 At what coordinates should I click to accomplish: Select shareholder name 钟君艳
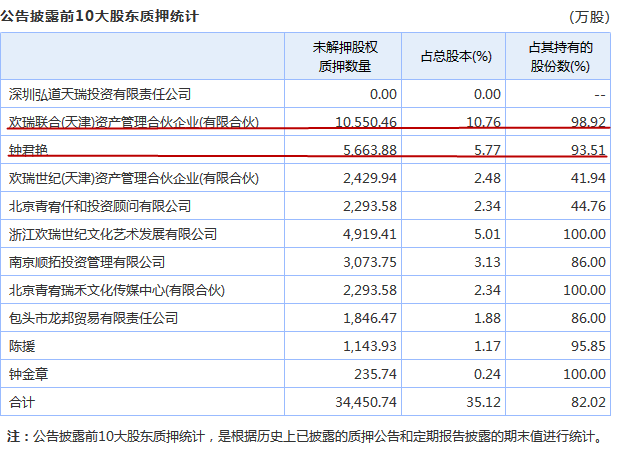[28, 150]
